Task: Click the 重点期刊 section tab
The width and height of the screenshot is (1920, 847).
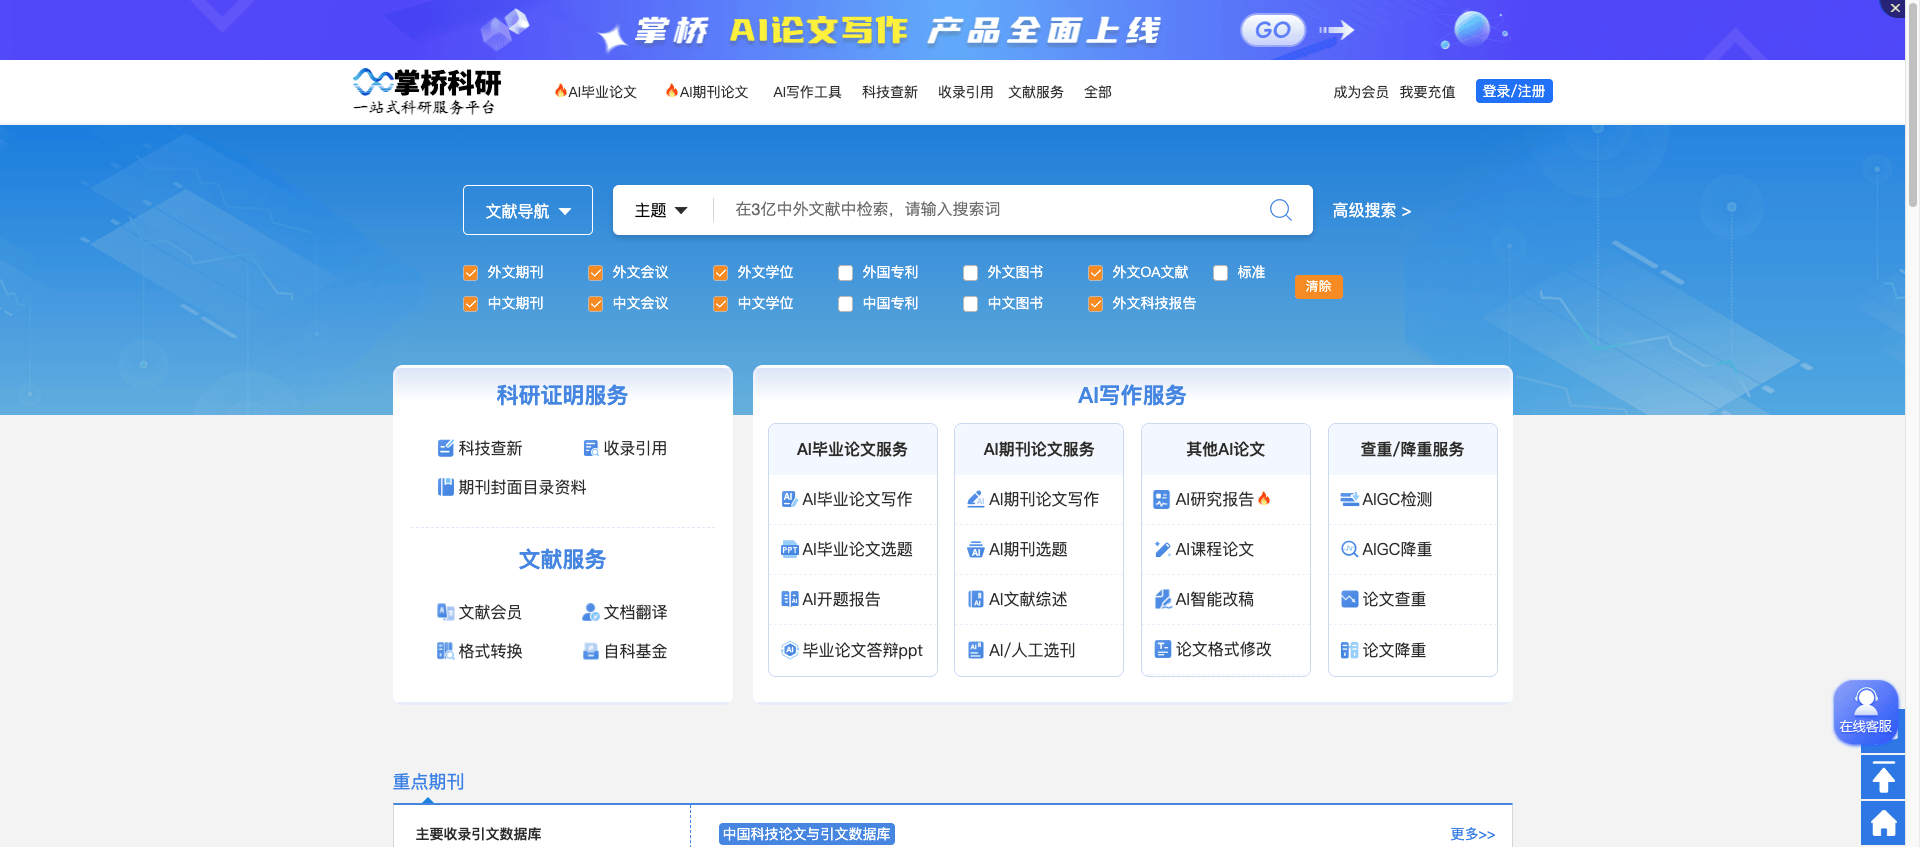Action: 428,782
